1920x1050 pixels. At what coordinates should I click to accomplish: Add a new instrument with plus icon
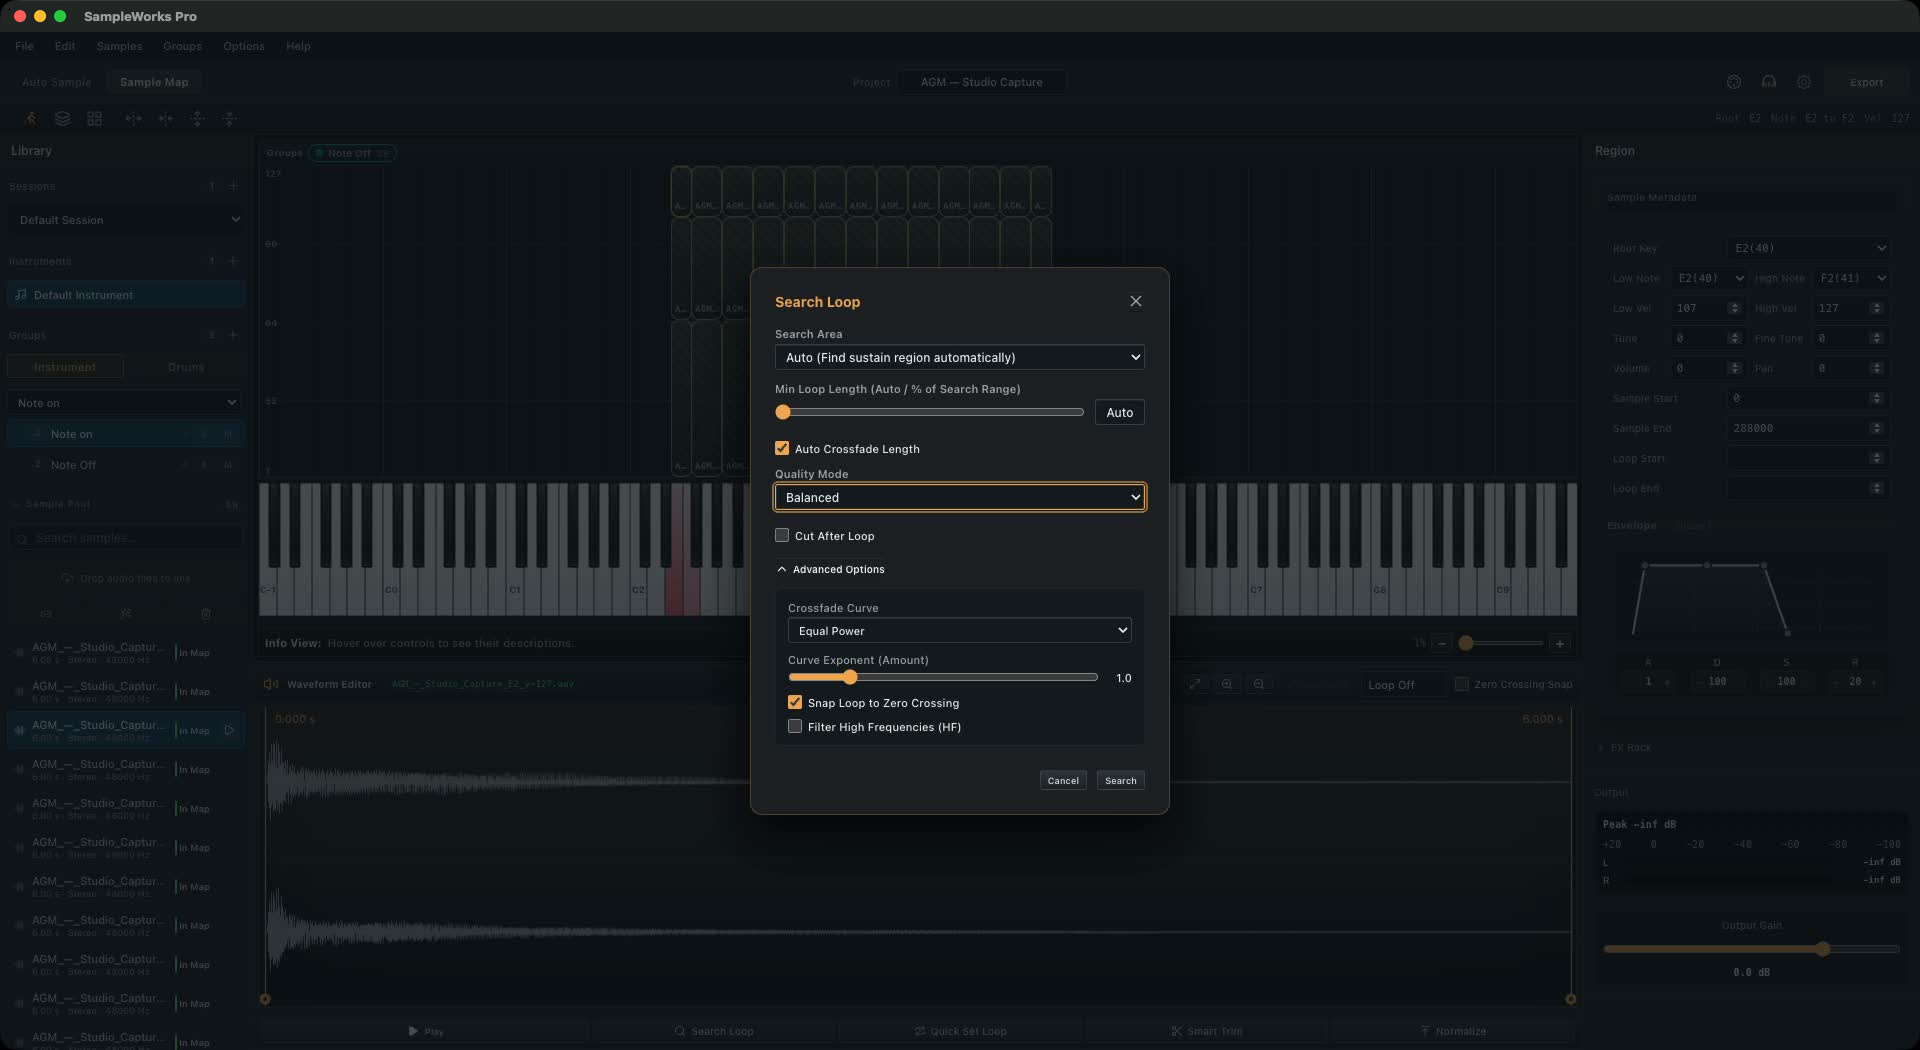point(233,261)
